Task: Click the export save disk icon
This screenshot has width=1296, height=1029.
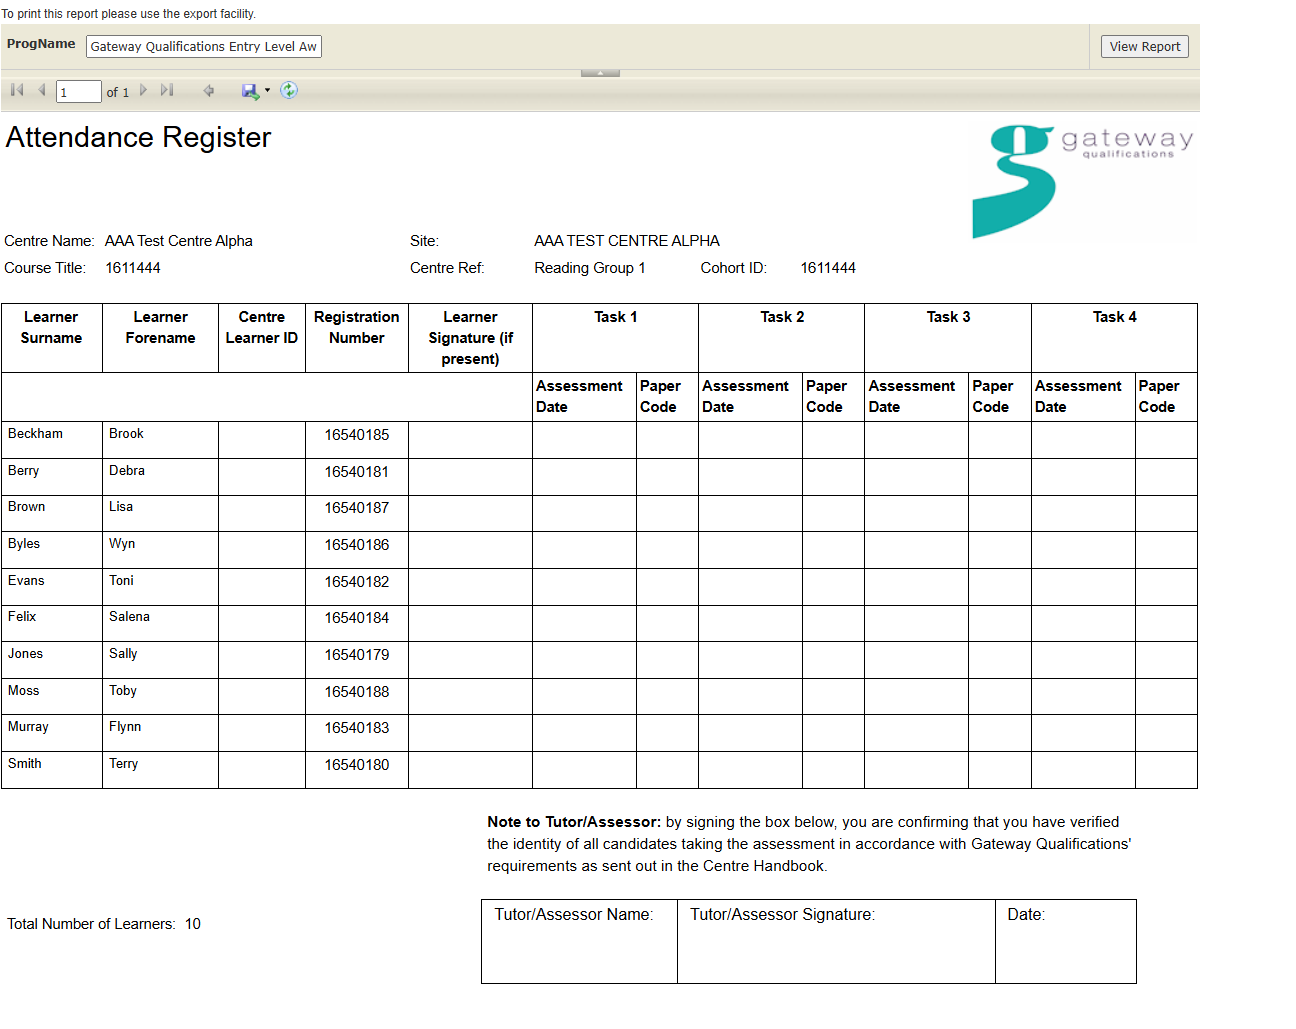Action: (249, 91)
